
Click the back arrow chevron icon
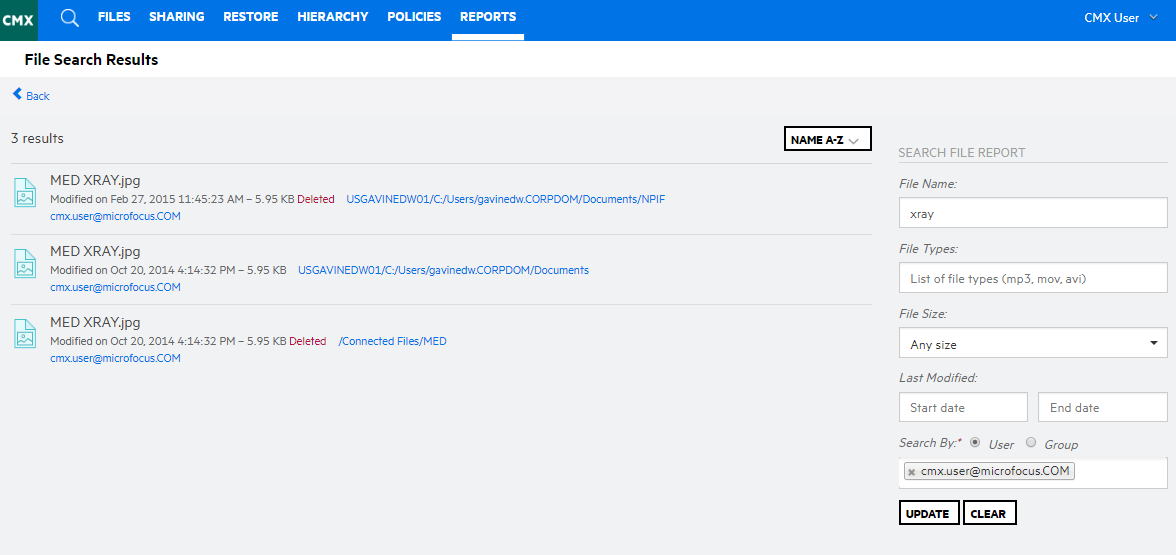[x=17, y=94]
